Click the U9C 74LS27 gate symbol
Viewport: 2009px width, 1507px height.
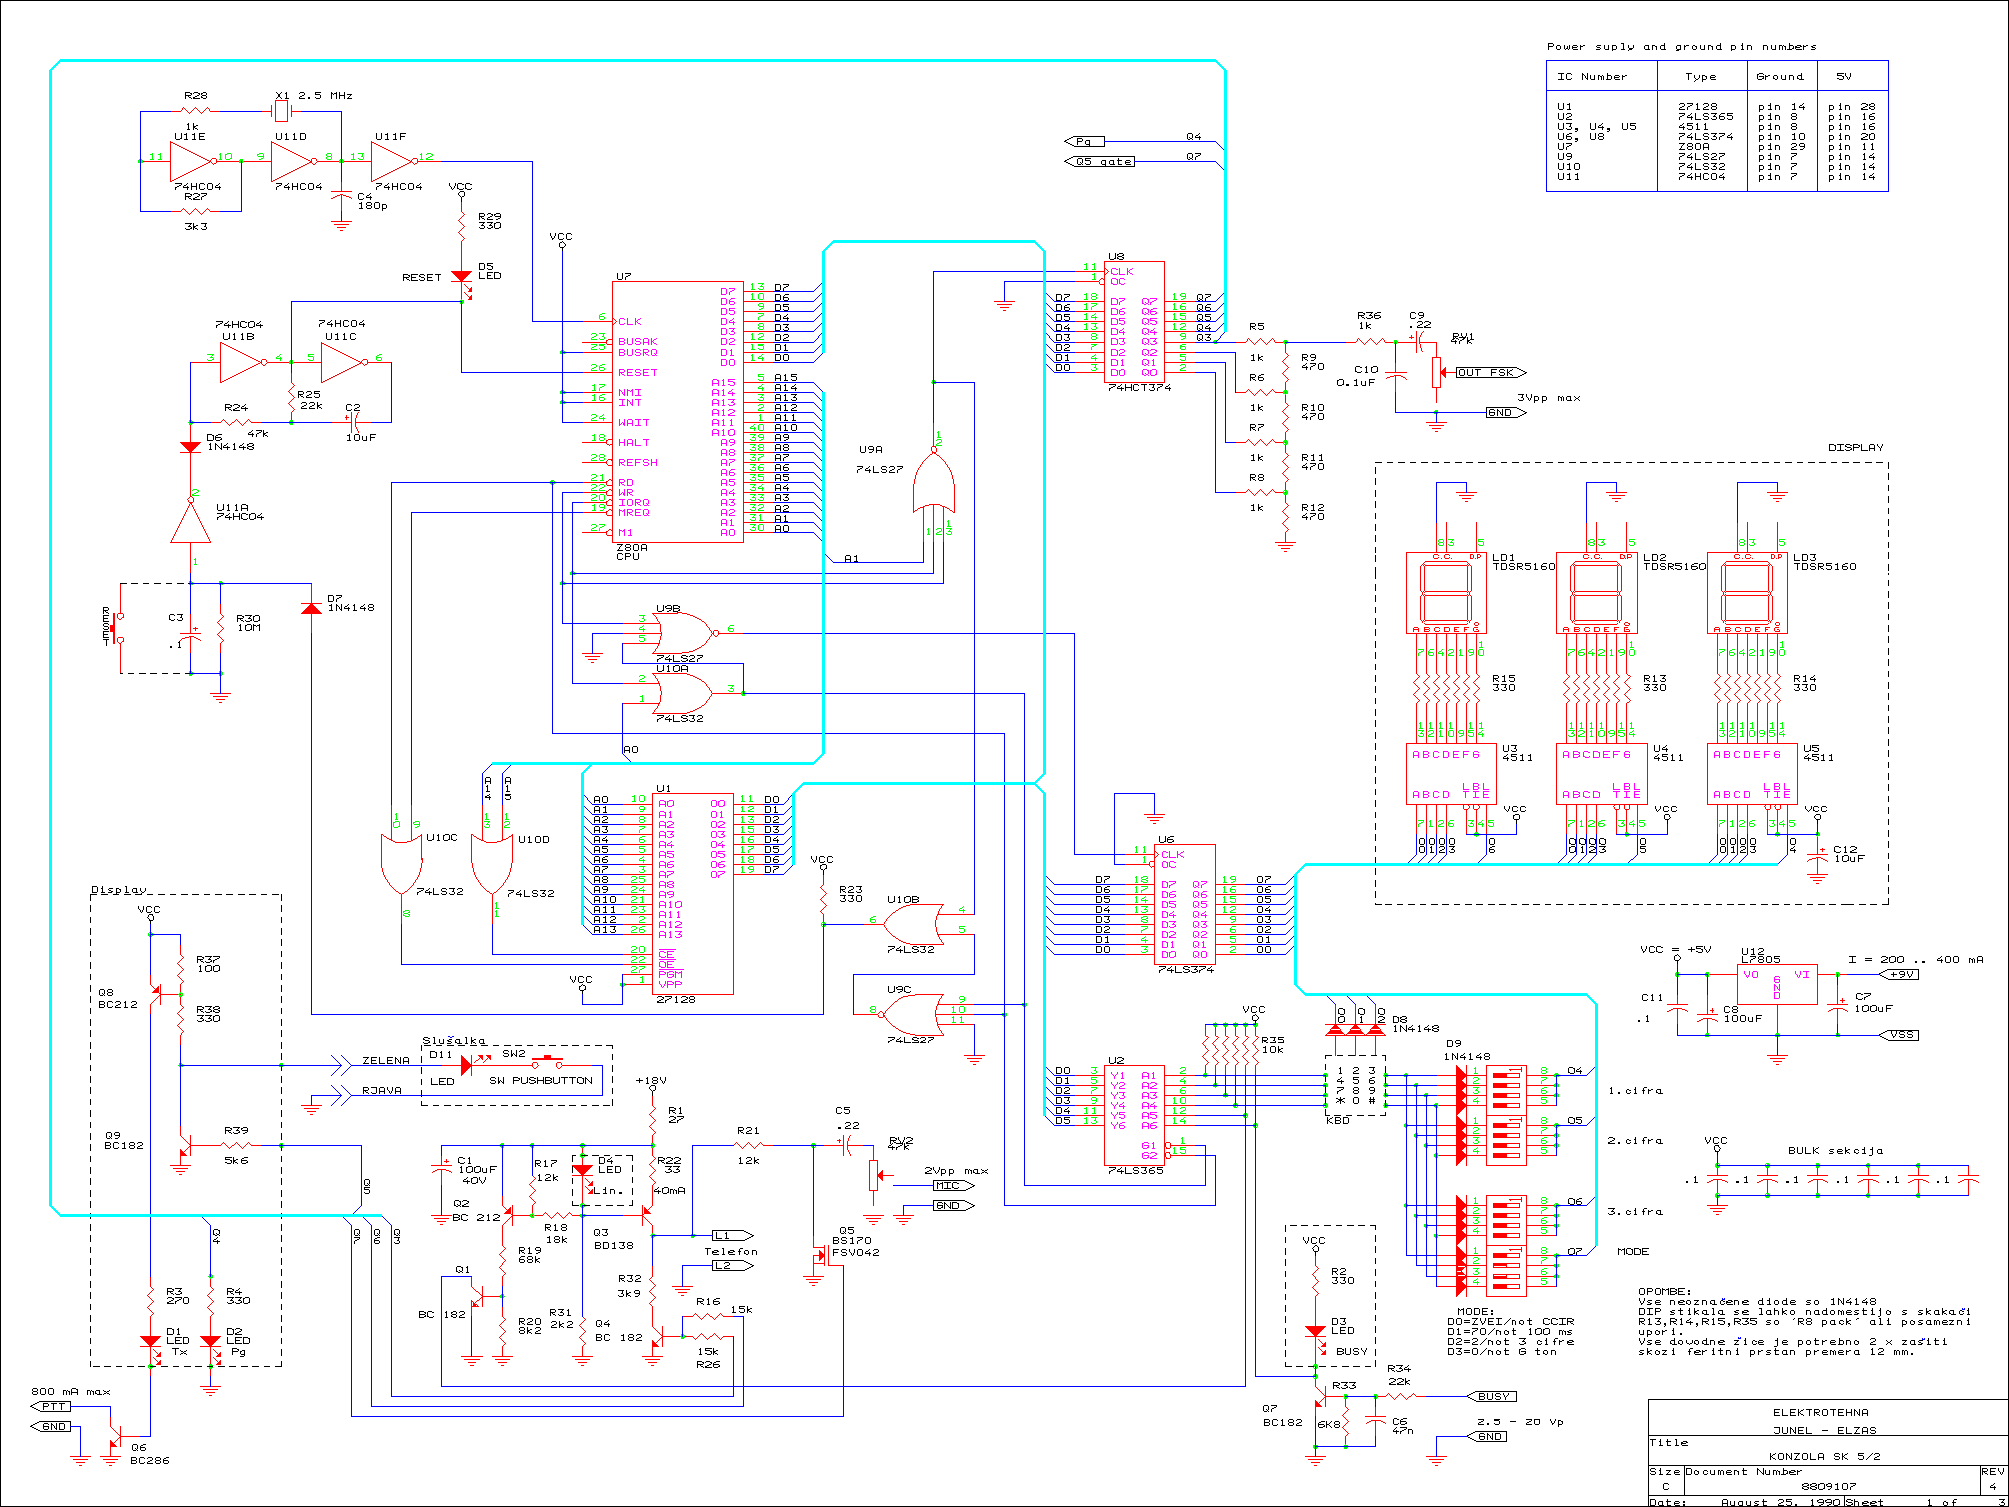912,1014
